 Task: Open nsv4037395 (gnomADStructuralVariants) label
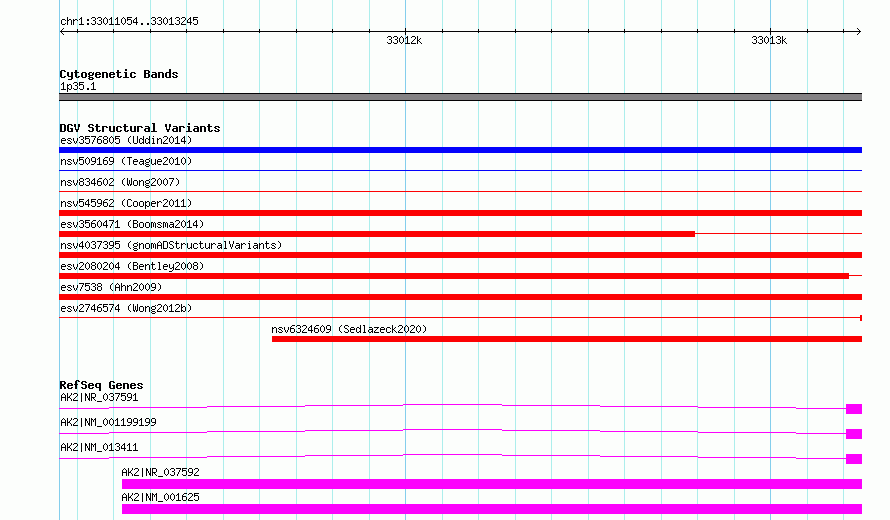pos(171,245)
